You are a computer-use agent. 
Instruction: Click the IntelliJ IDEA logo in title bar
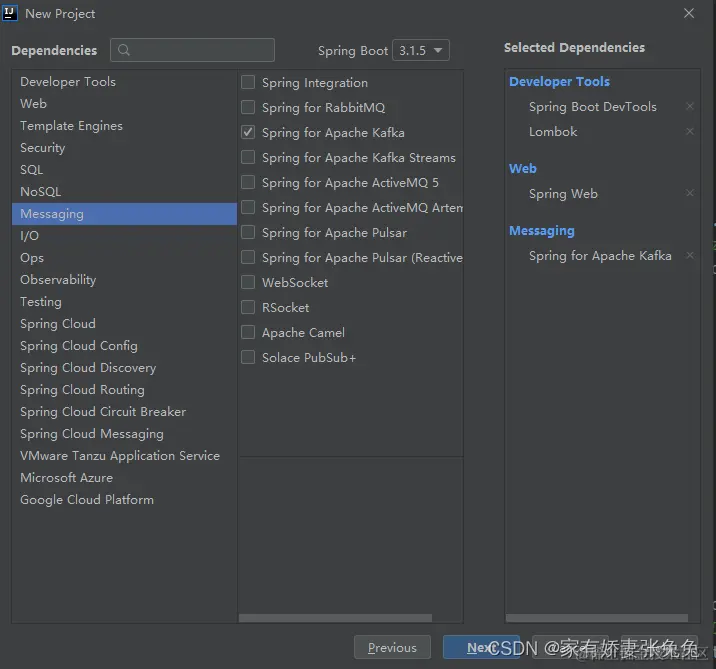pyautogui.click(x=10, y=13)
